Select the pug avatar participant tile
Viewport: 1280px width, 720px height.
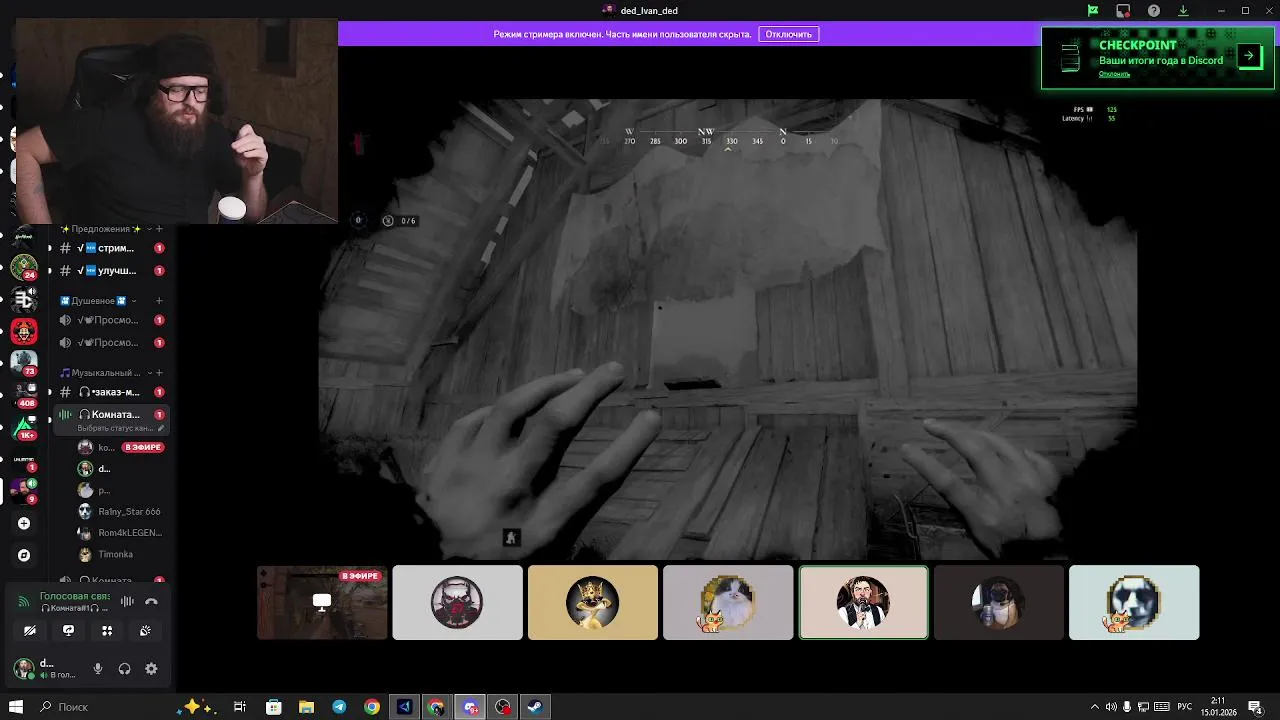tap(999, 602)
